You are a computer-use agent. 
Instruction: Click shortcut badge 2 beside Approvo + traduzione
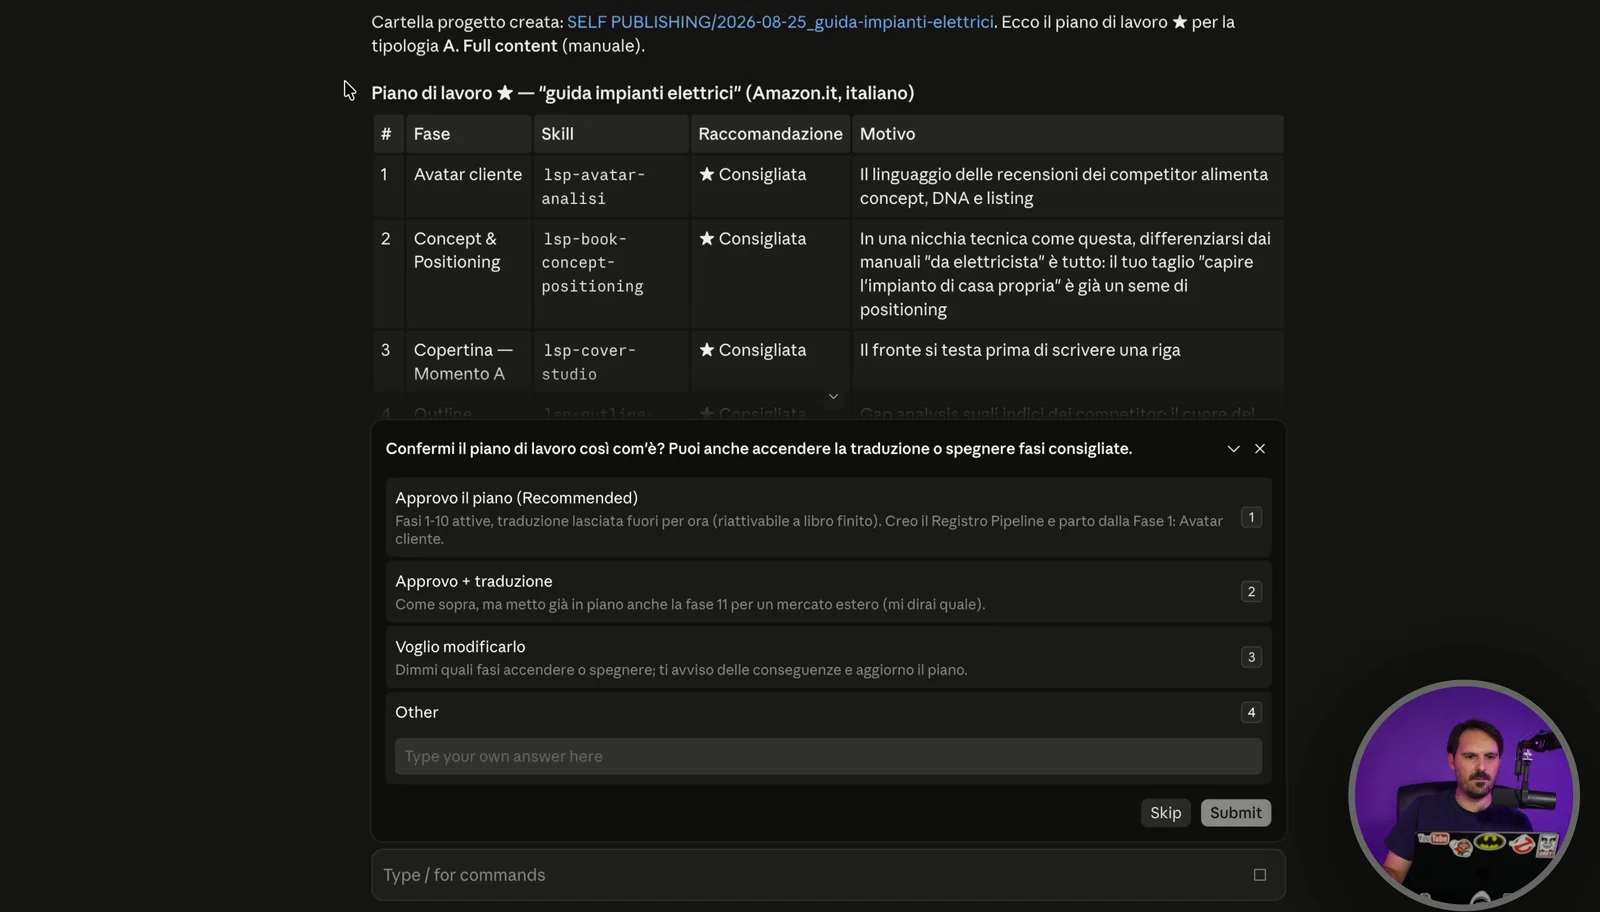point(1251,592)
